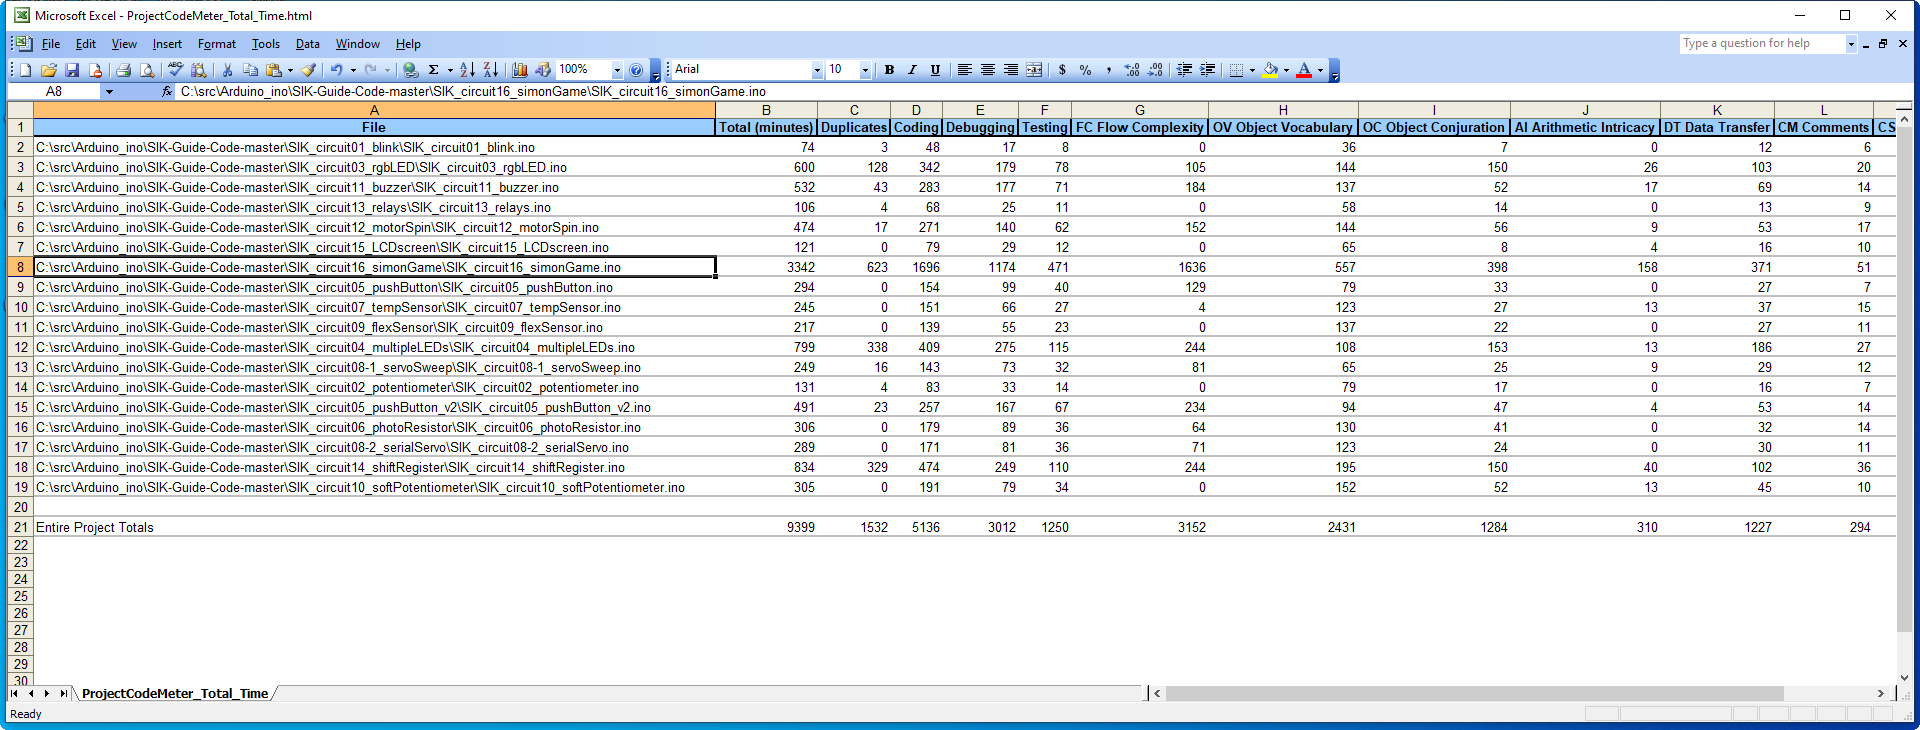The width and height of the screenshot is (1920, 730).
Task: Toggle Underline formatting
Action: pos(935,70)
